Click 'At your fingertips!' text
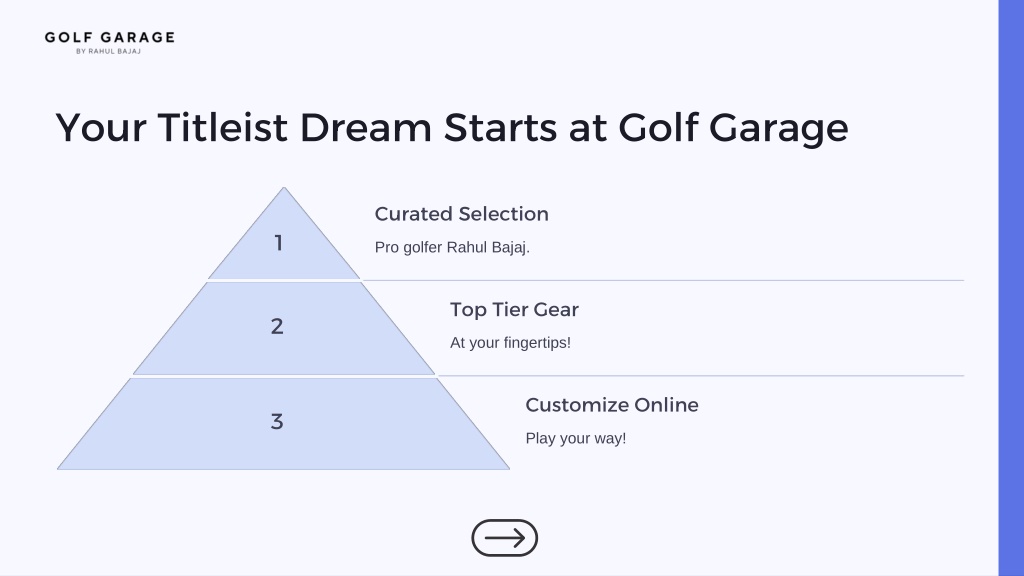This screenshot has width=1024, height=576. (x=510, y=343)
